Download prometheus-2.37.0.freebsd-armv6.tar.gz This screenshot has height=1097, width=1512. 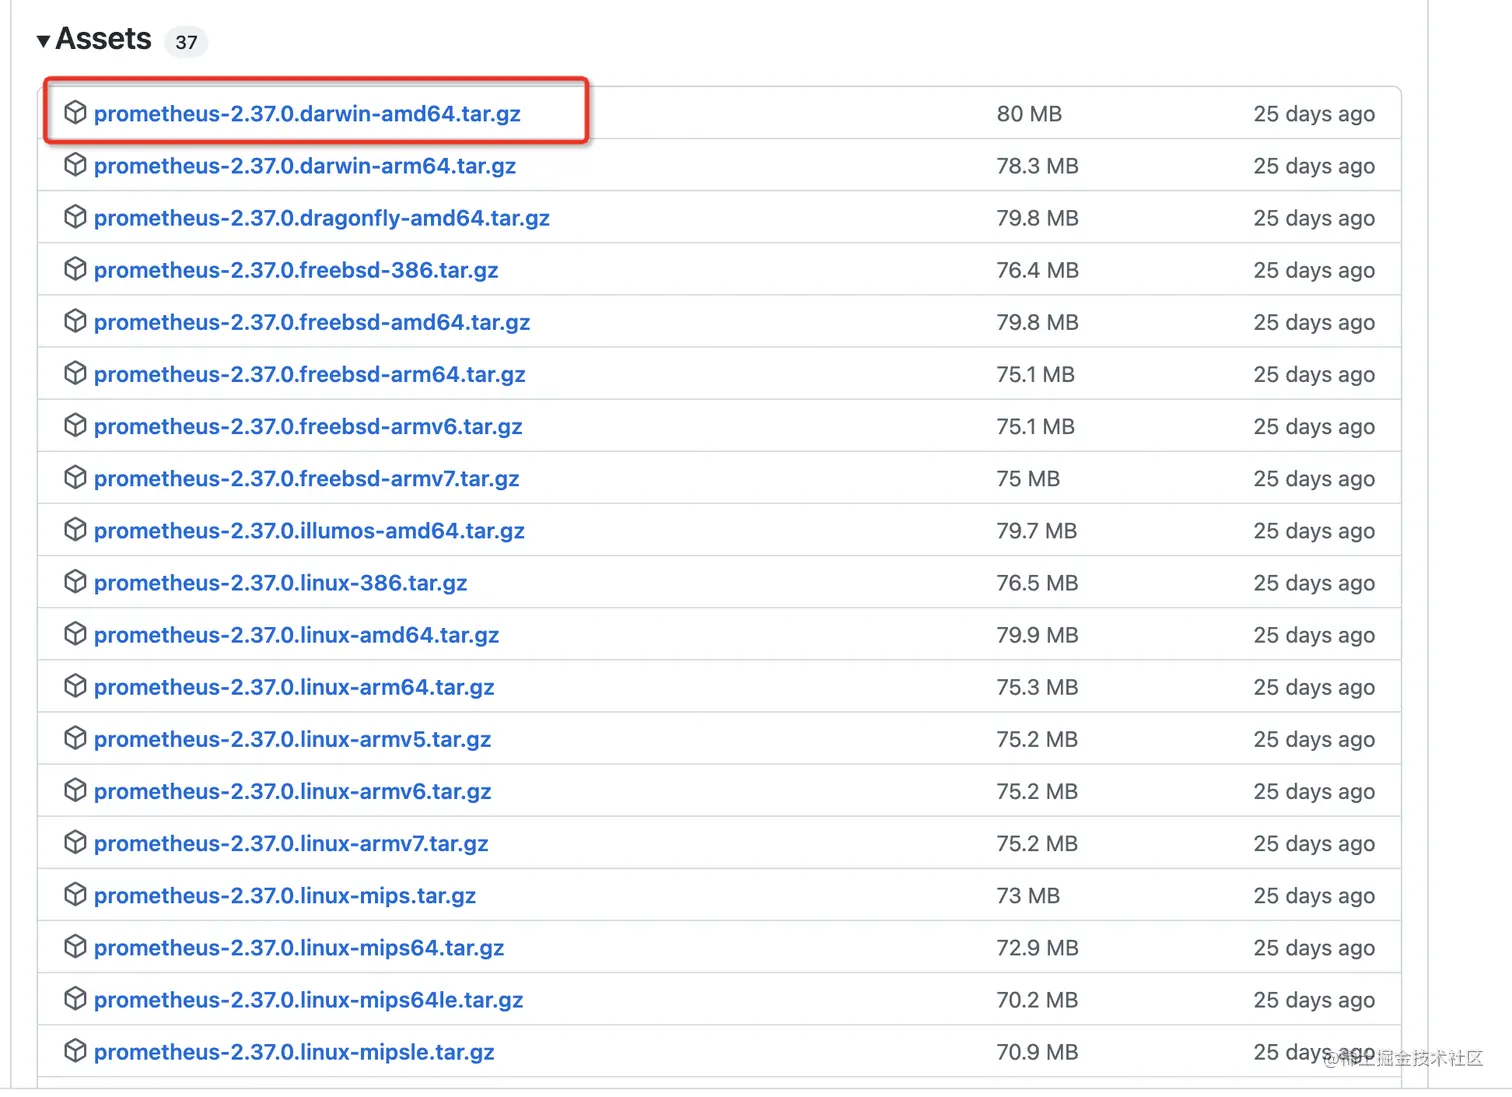[x=308, y=426]
